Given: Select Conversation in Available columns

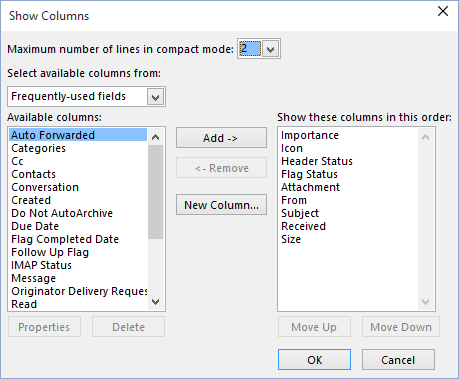Looking at the screenshot, I should coord(78,187).
